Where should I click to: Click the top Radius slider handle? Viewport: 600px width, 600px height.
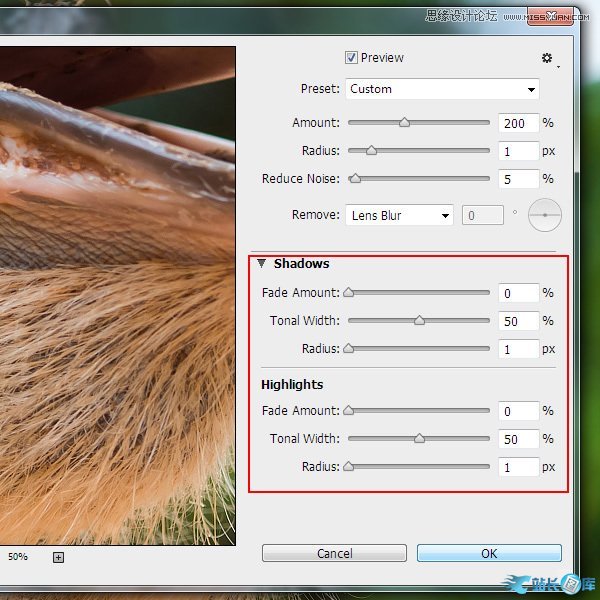[x=371, y=151]
